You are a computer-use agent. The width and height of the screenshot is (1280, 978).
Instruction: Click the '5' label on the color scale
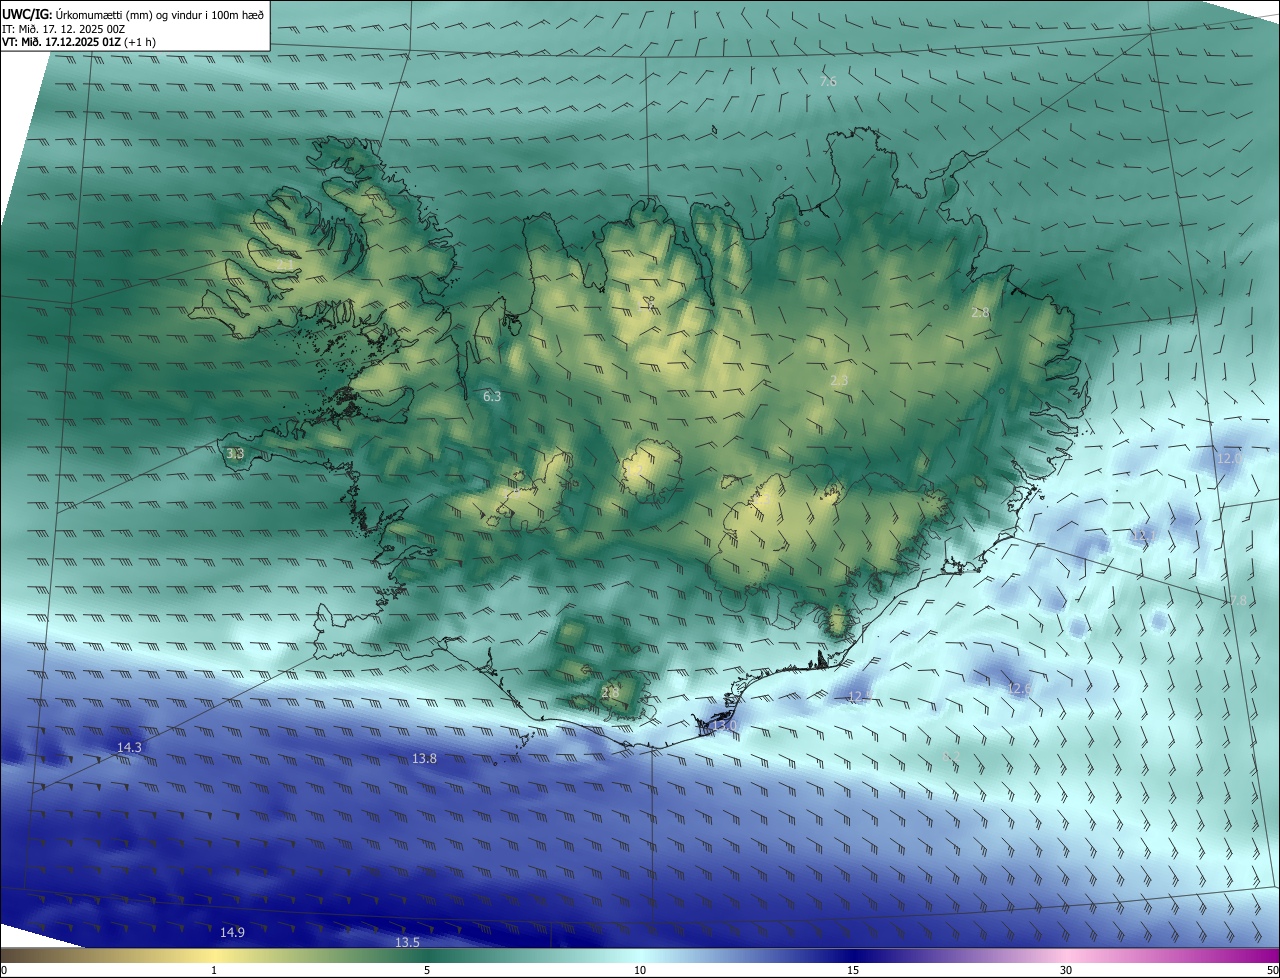(x=427, y=970)
